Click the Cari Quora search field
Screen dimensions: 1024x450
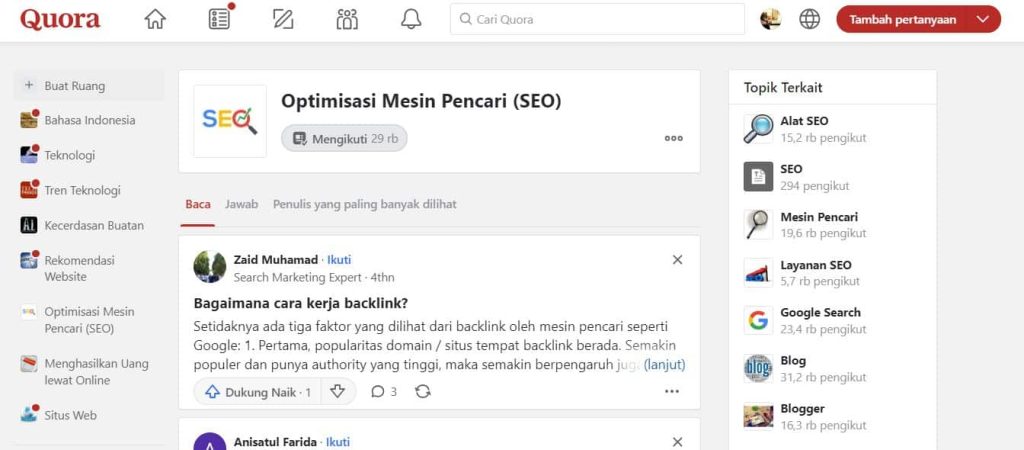point(597,19)
